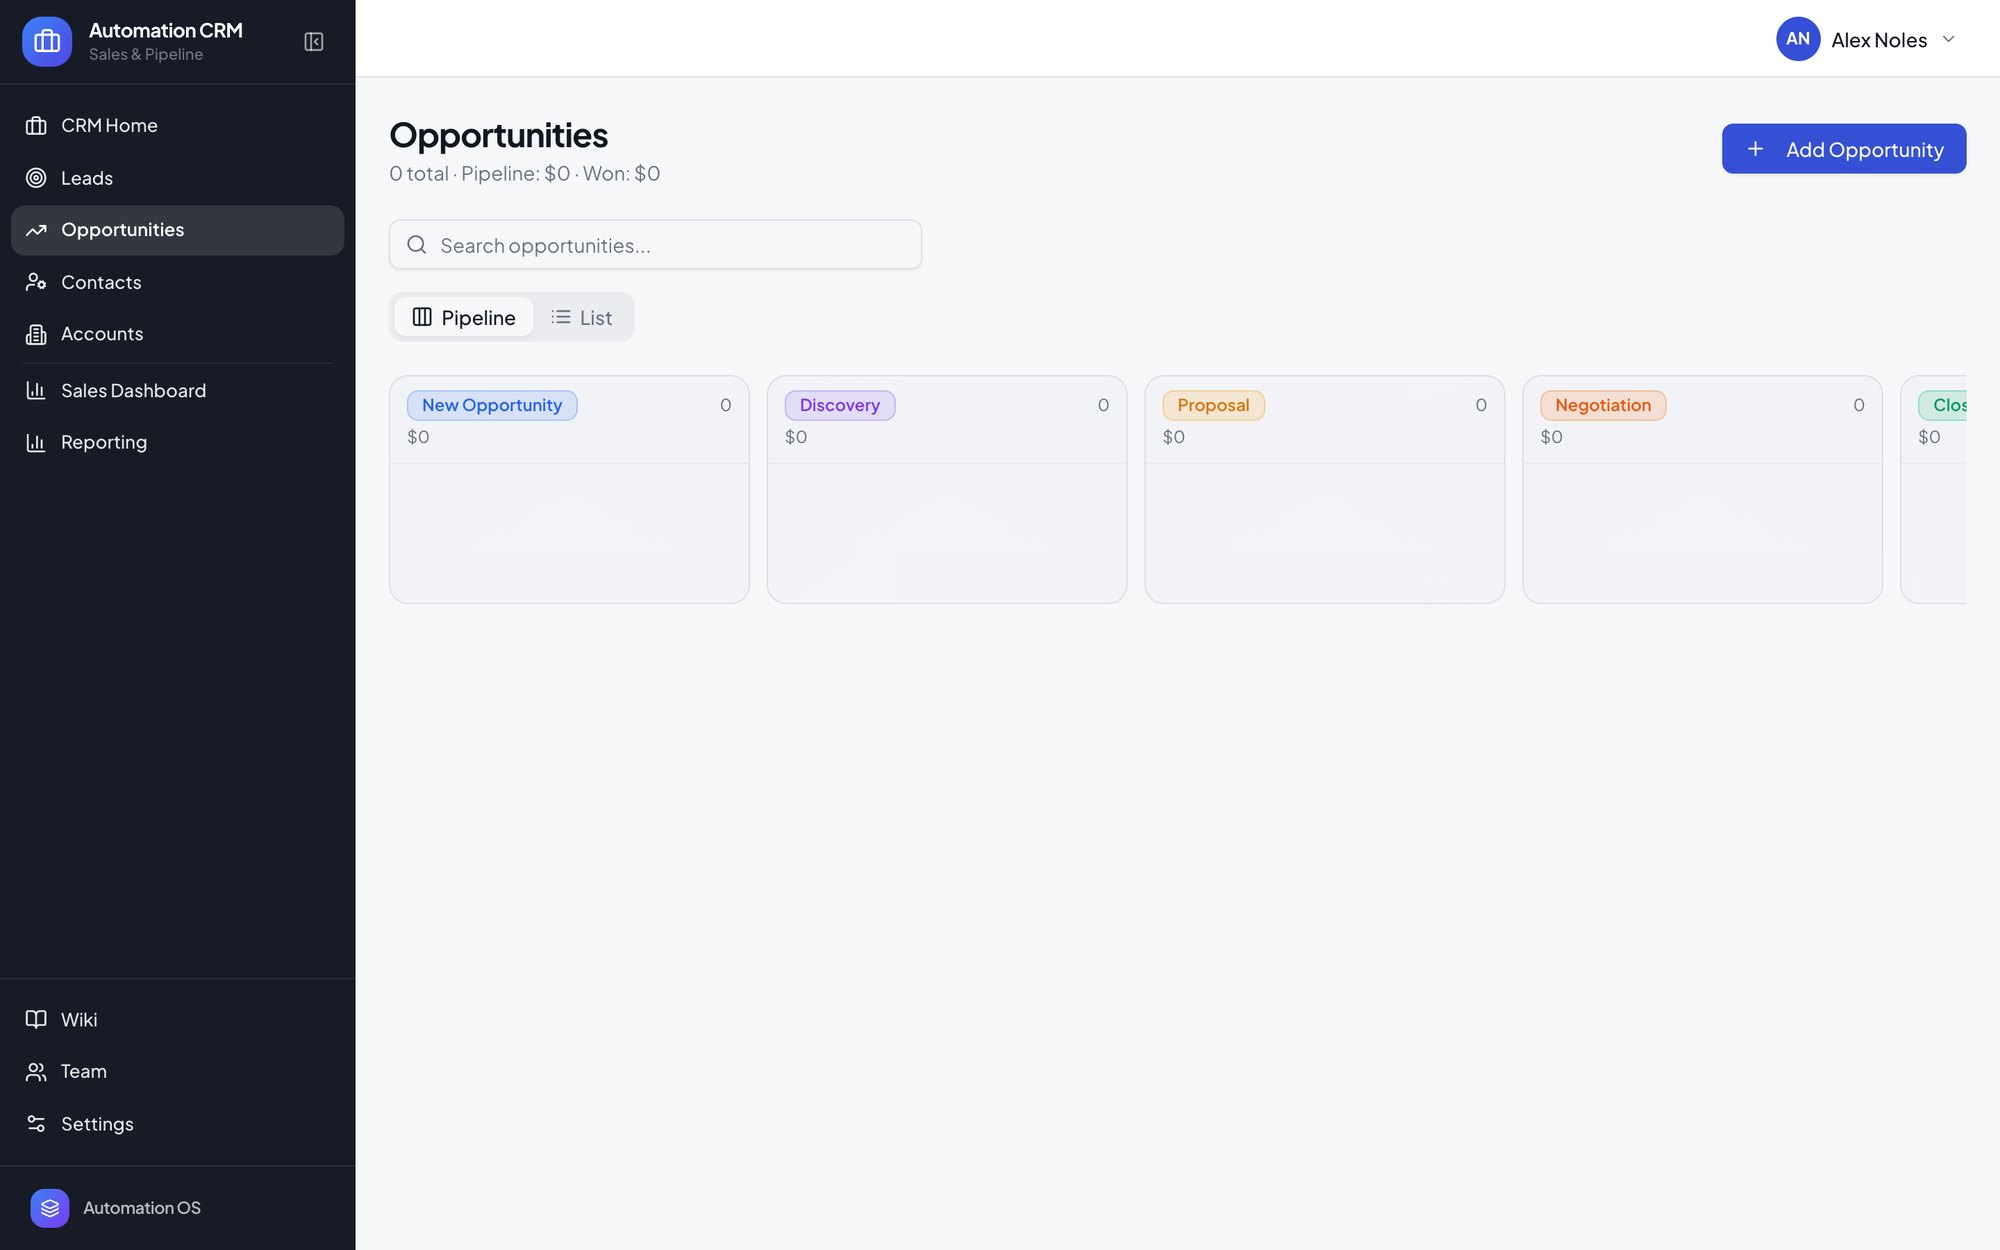
Task: Click the Proposal stage badge
Action: pos(1213,405)
